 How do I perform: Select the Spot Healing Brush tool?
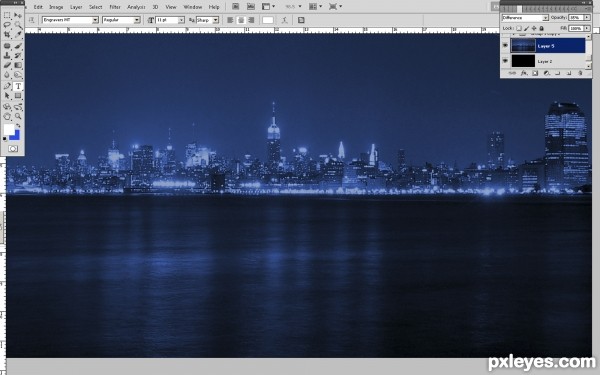[7, 46]
